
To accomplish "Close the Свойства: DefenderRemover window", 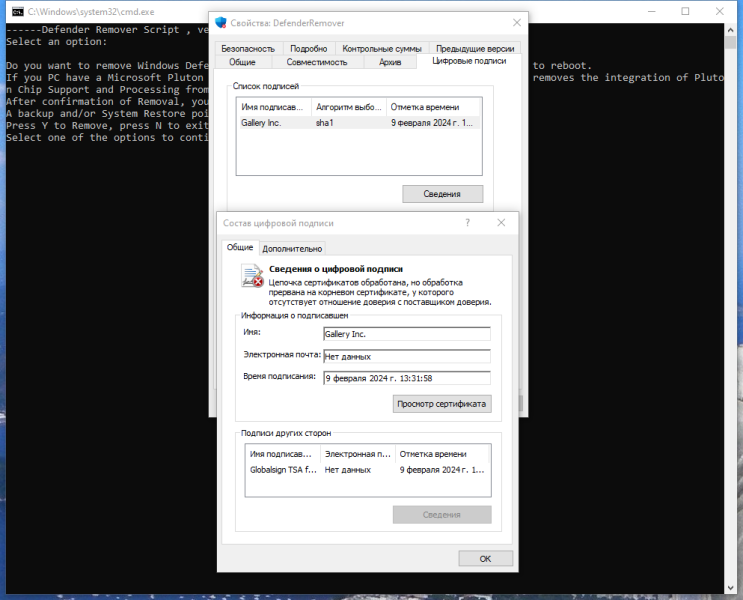I will pos(516,23).
